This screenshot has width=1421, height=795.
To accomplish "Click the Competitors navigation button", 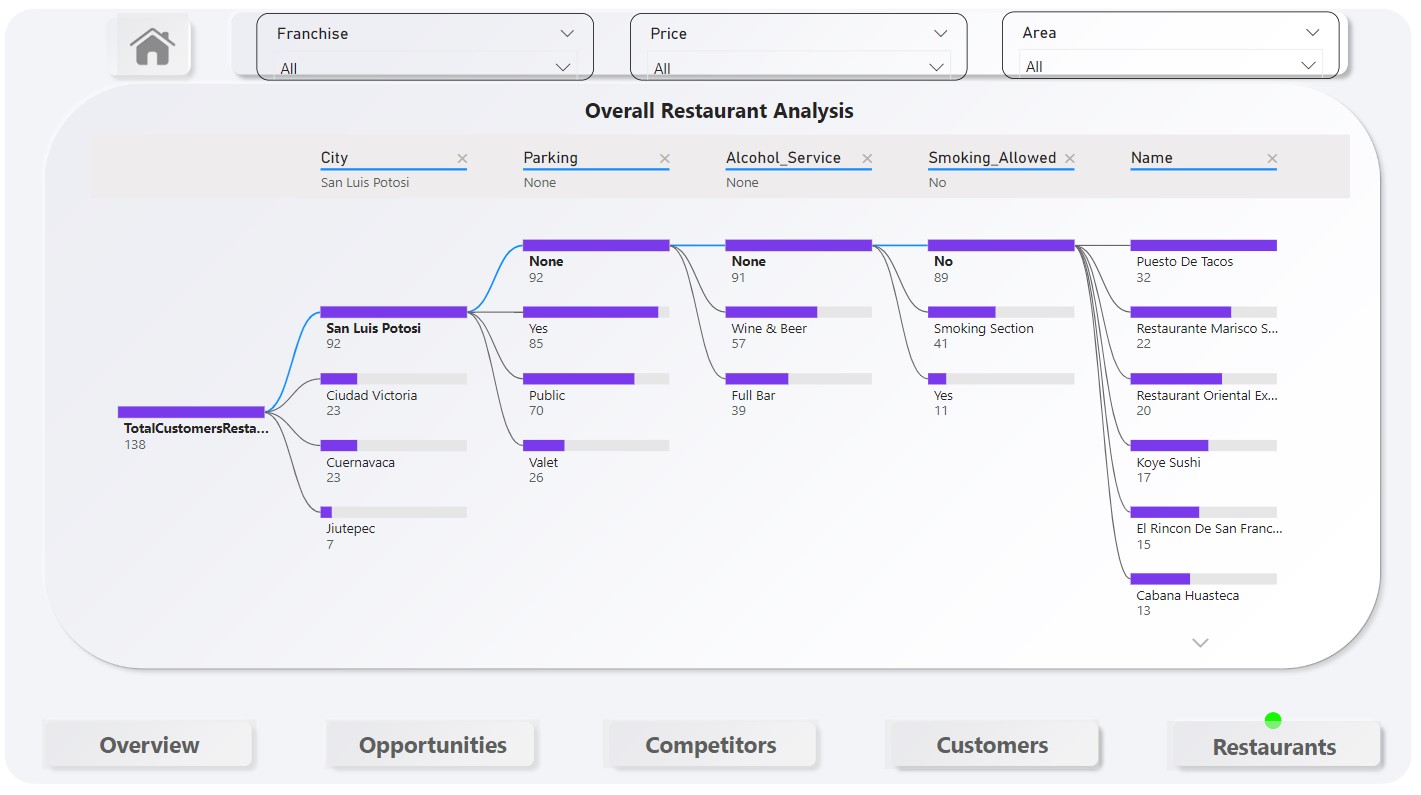I will [711, 745].
